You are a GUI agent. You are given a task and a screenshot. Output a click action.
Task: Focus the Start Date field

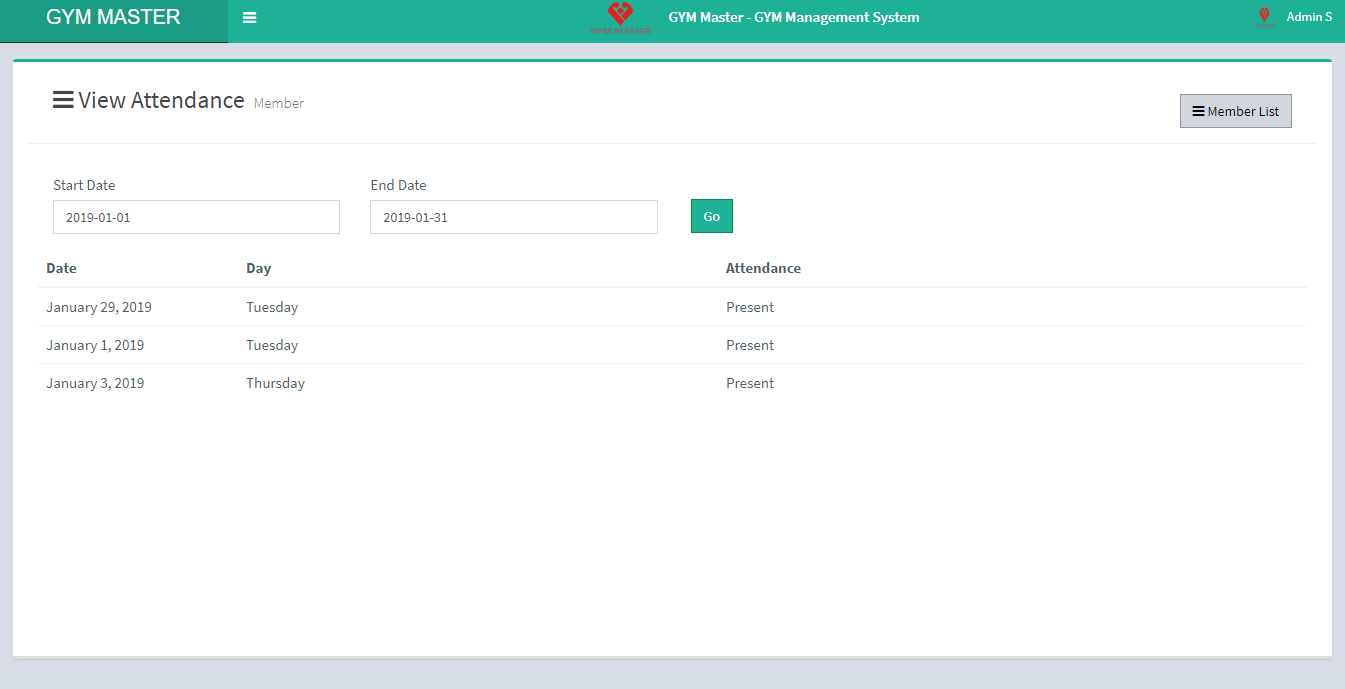click(196, 217)
